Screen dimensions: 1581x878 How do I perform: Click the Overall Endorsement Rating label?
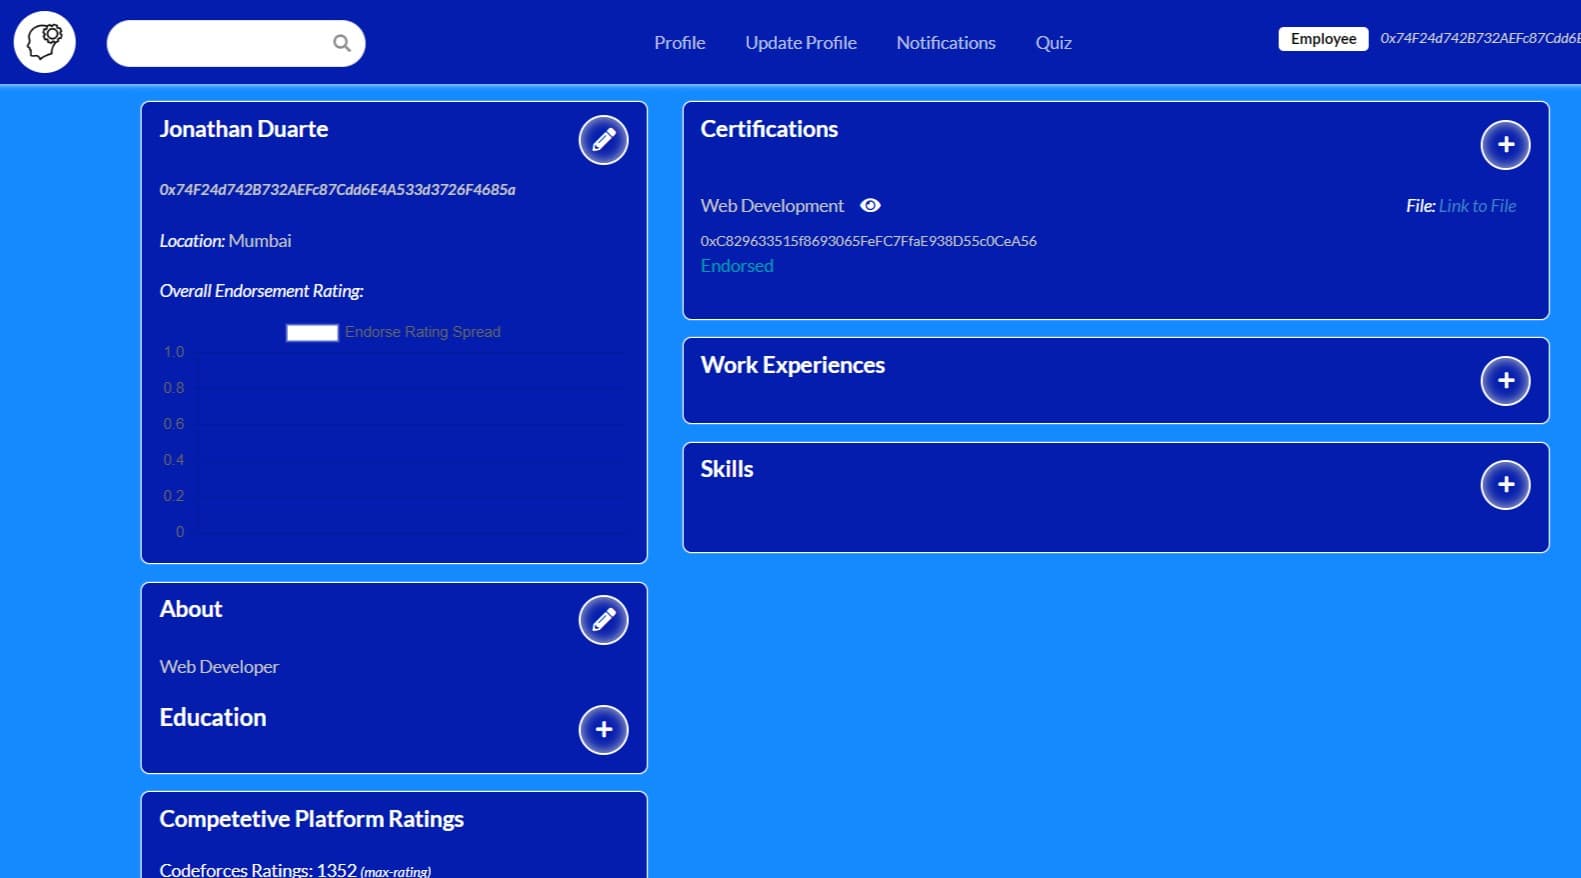pos(262,291)
